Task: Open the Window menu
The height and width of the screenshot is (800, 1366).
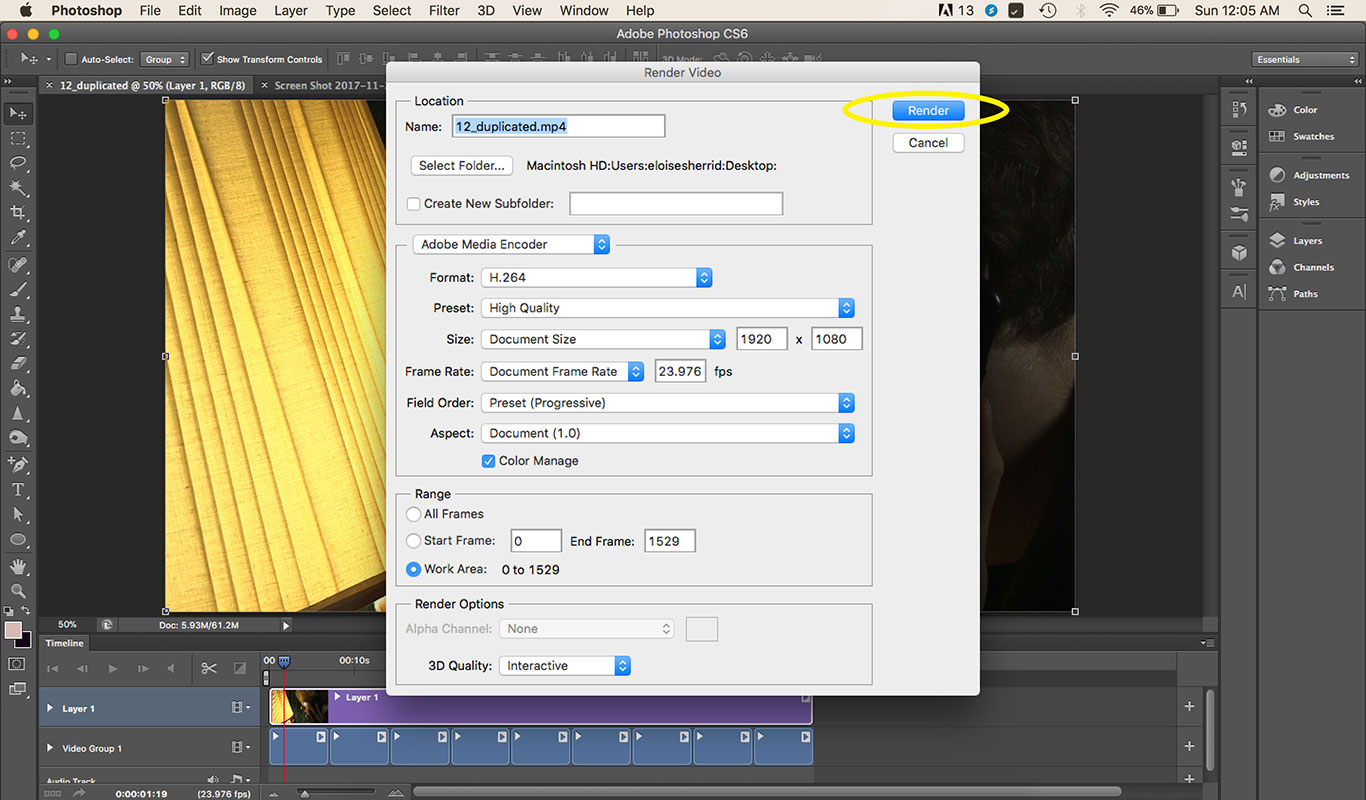Action: (584, 10)
